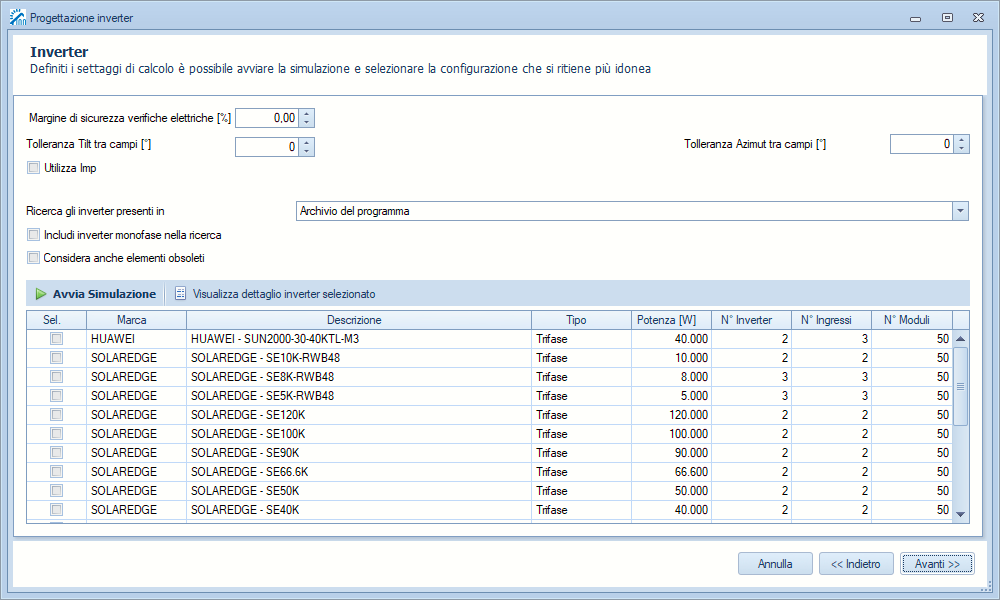
Task: Click Visualizza dettaglio inverter selezionato icon
Action: (181, 294)
